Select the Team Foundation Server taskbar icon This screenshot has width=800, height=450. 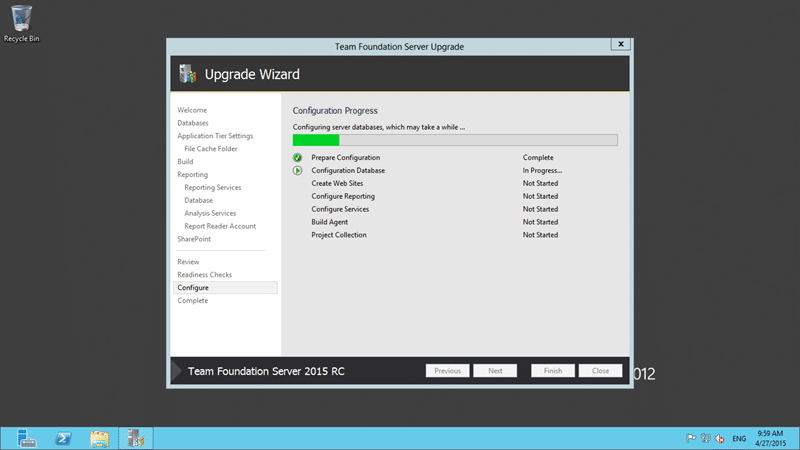[x=136, y=438]
